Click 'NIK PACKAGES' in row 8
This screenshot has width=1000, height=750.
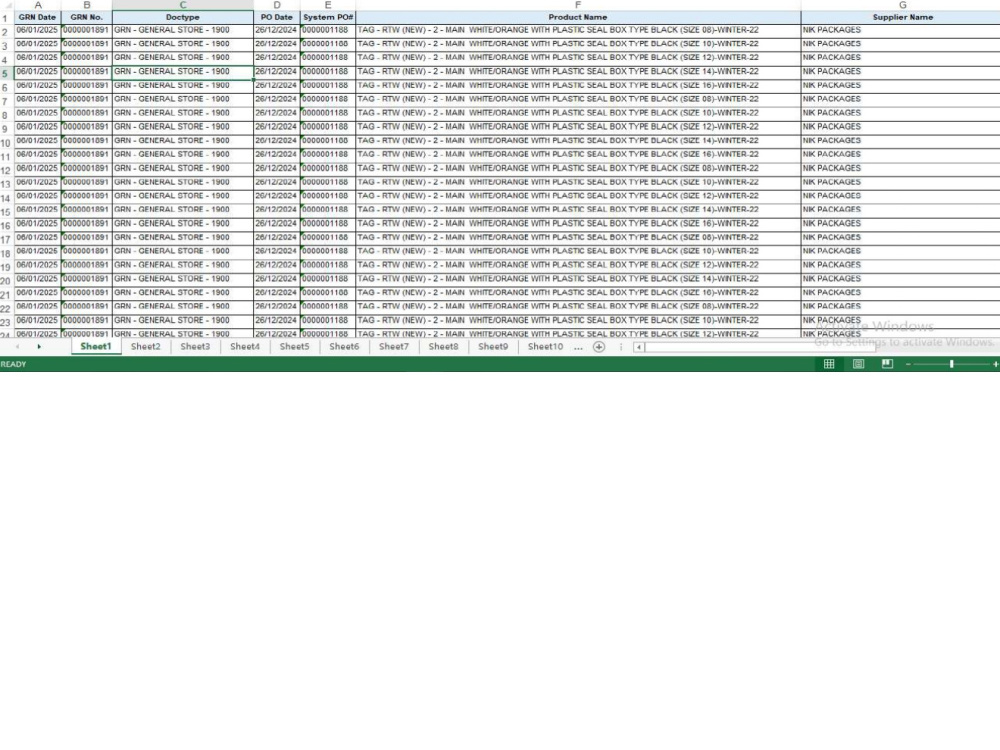click(832, 113)
